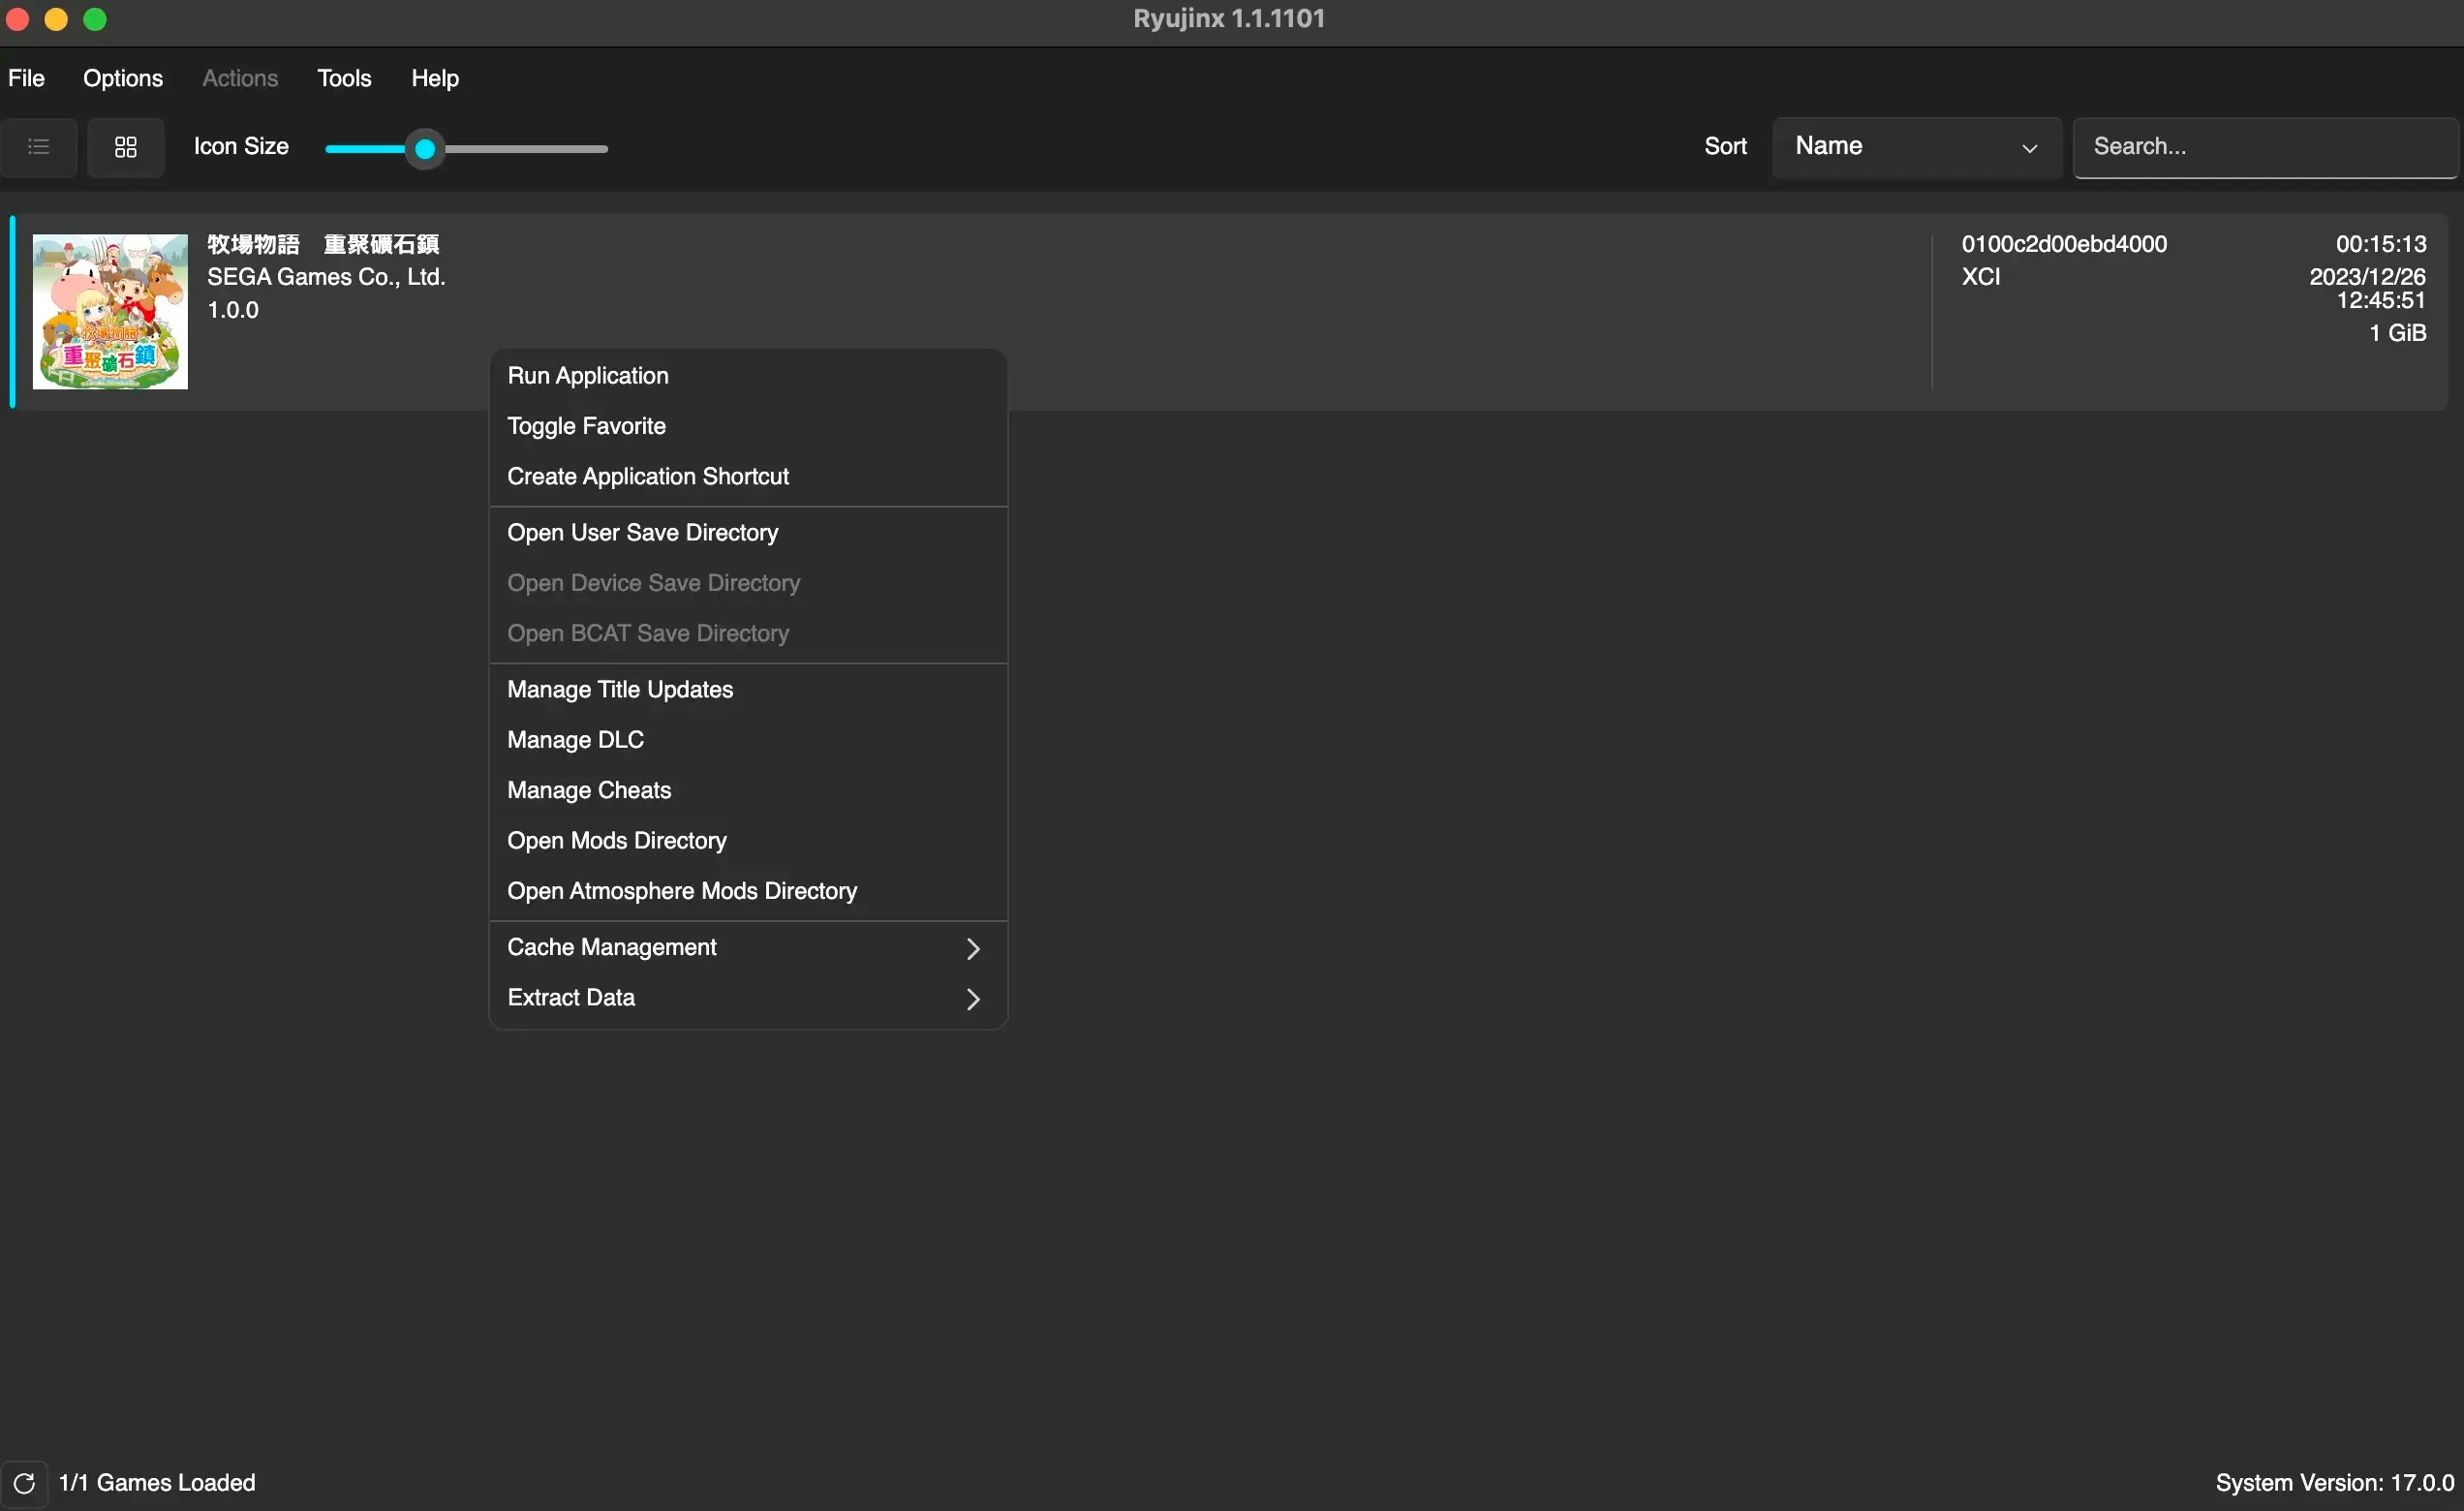Screen dimensions: 2464x1511
Task: Open the File menu
Action: (26, 77)
